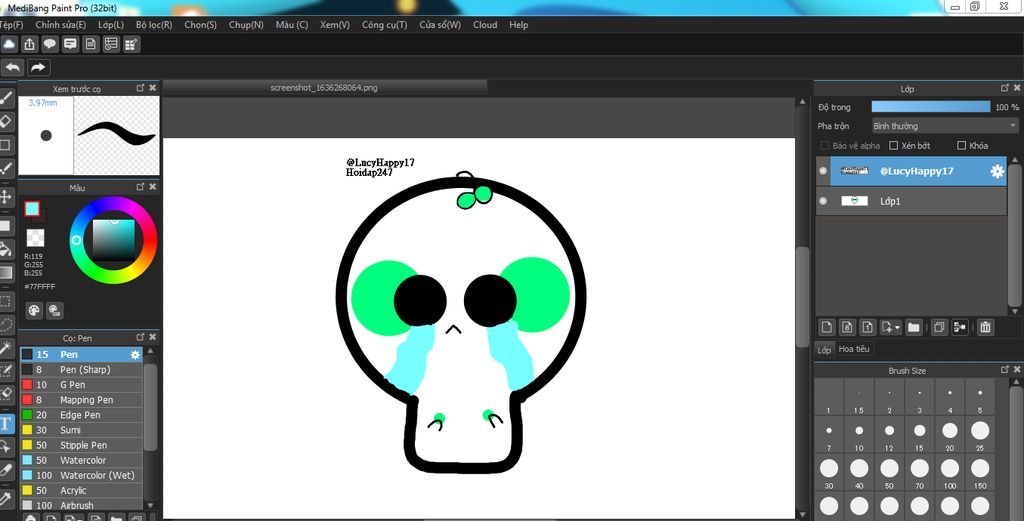The height and width of the screenshot is (521, 1024).
Task: Undock the Lớp layer panel
Action: pos(1005,87)
